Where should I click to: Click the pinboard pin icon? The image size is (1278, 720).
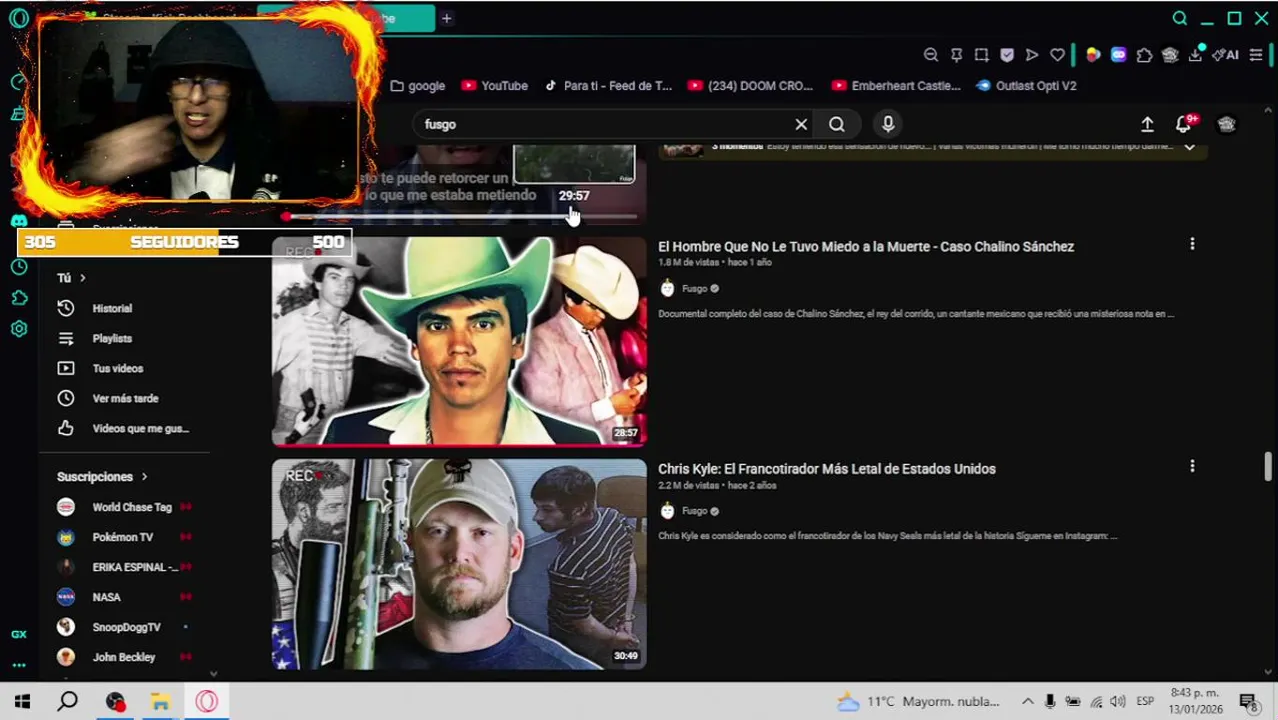[x=956, y=55]
